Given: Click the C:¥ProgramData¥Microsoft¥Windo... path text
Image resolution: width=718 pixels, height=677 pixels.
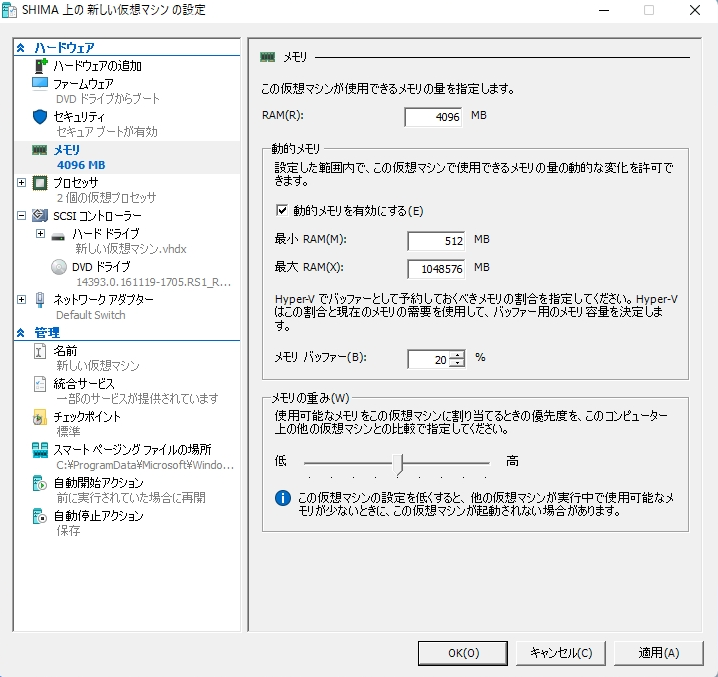Looking at the screenshot, I should point(145,465).
